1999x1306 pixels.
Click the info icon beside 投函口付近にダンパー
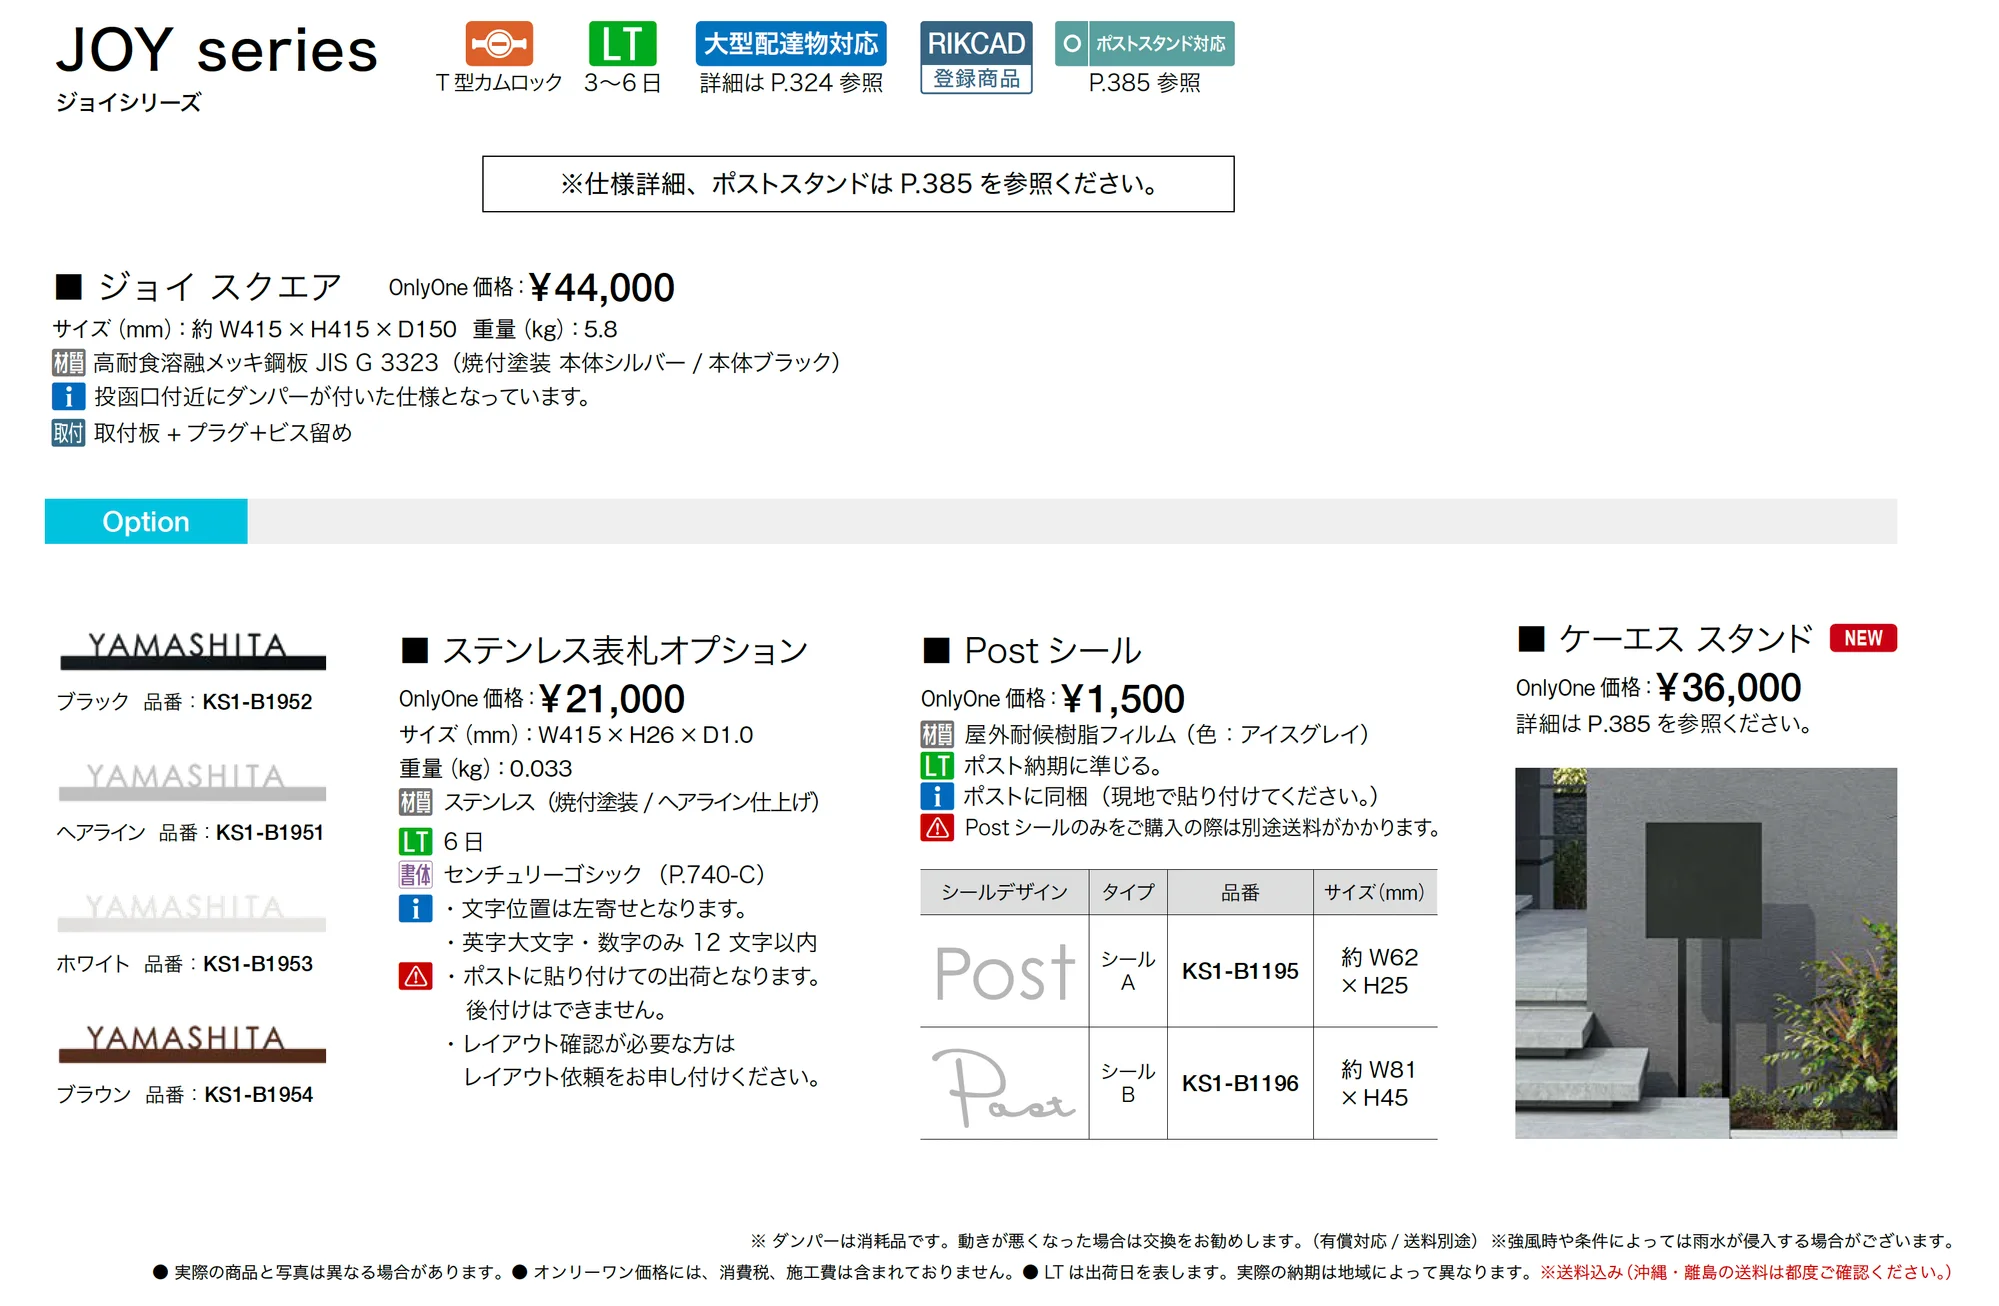68,397
